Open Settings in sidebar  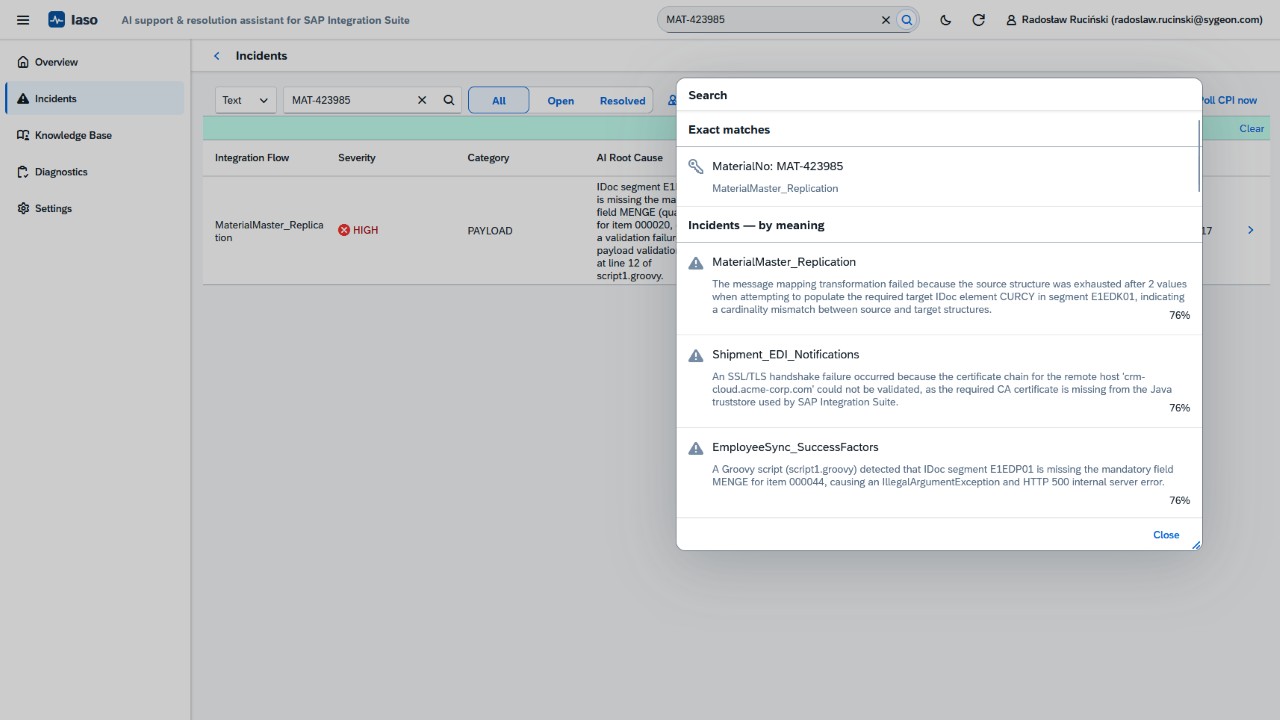pyautogui.click(x=95, y=208)
